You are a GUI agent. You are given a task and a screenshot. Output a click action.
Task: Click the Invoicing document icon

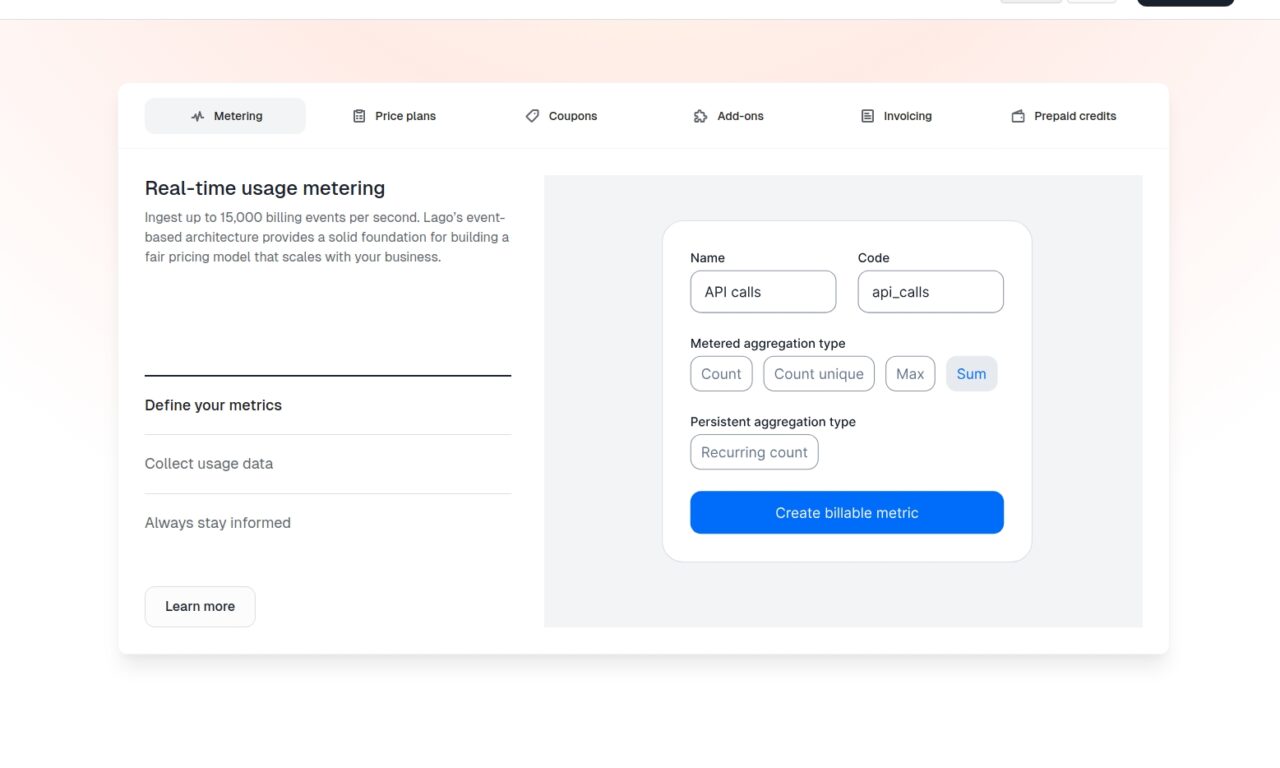tap(867, 116)
